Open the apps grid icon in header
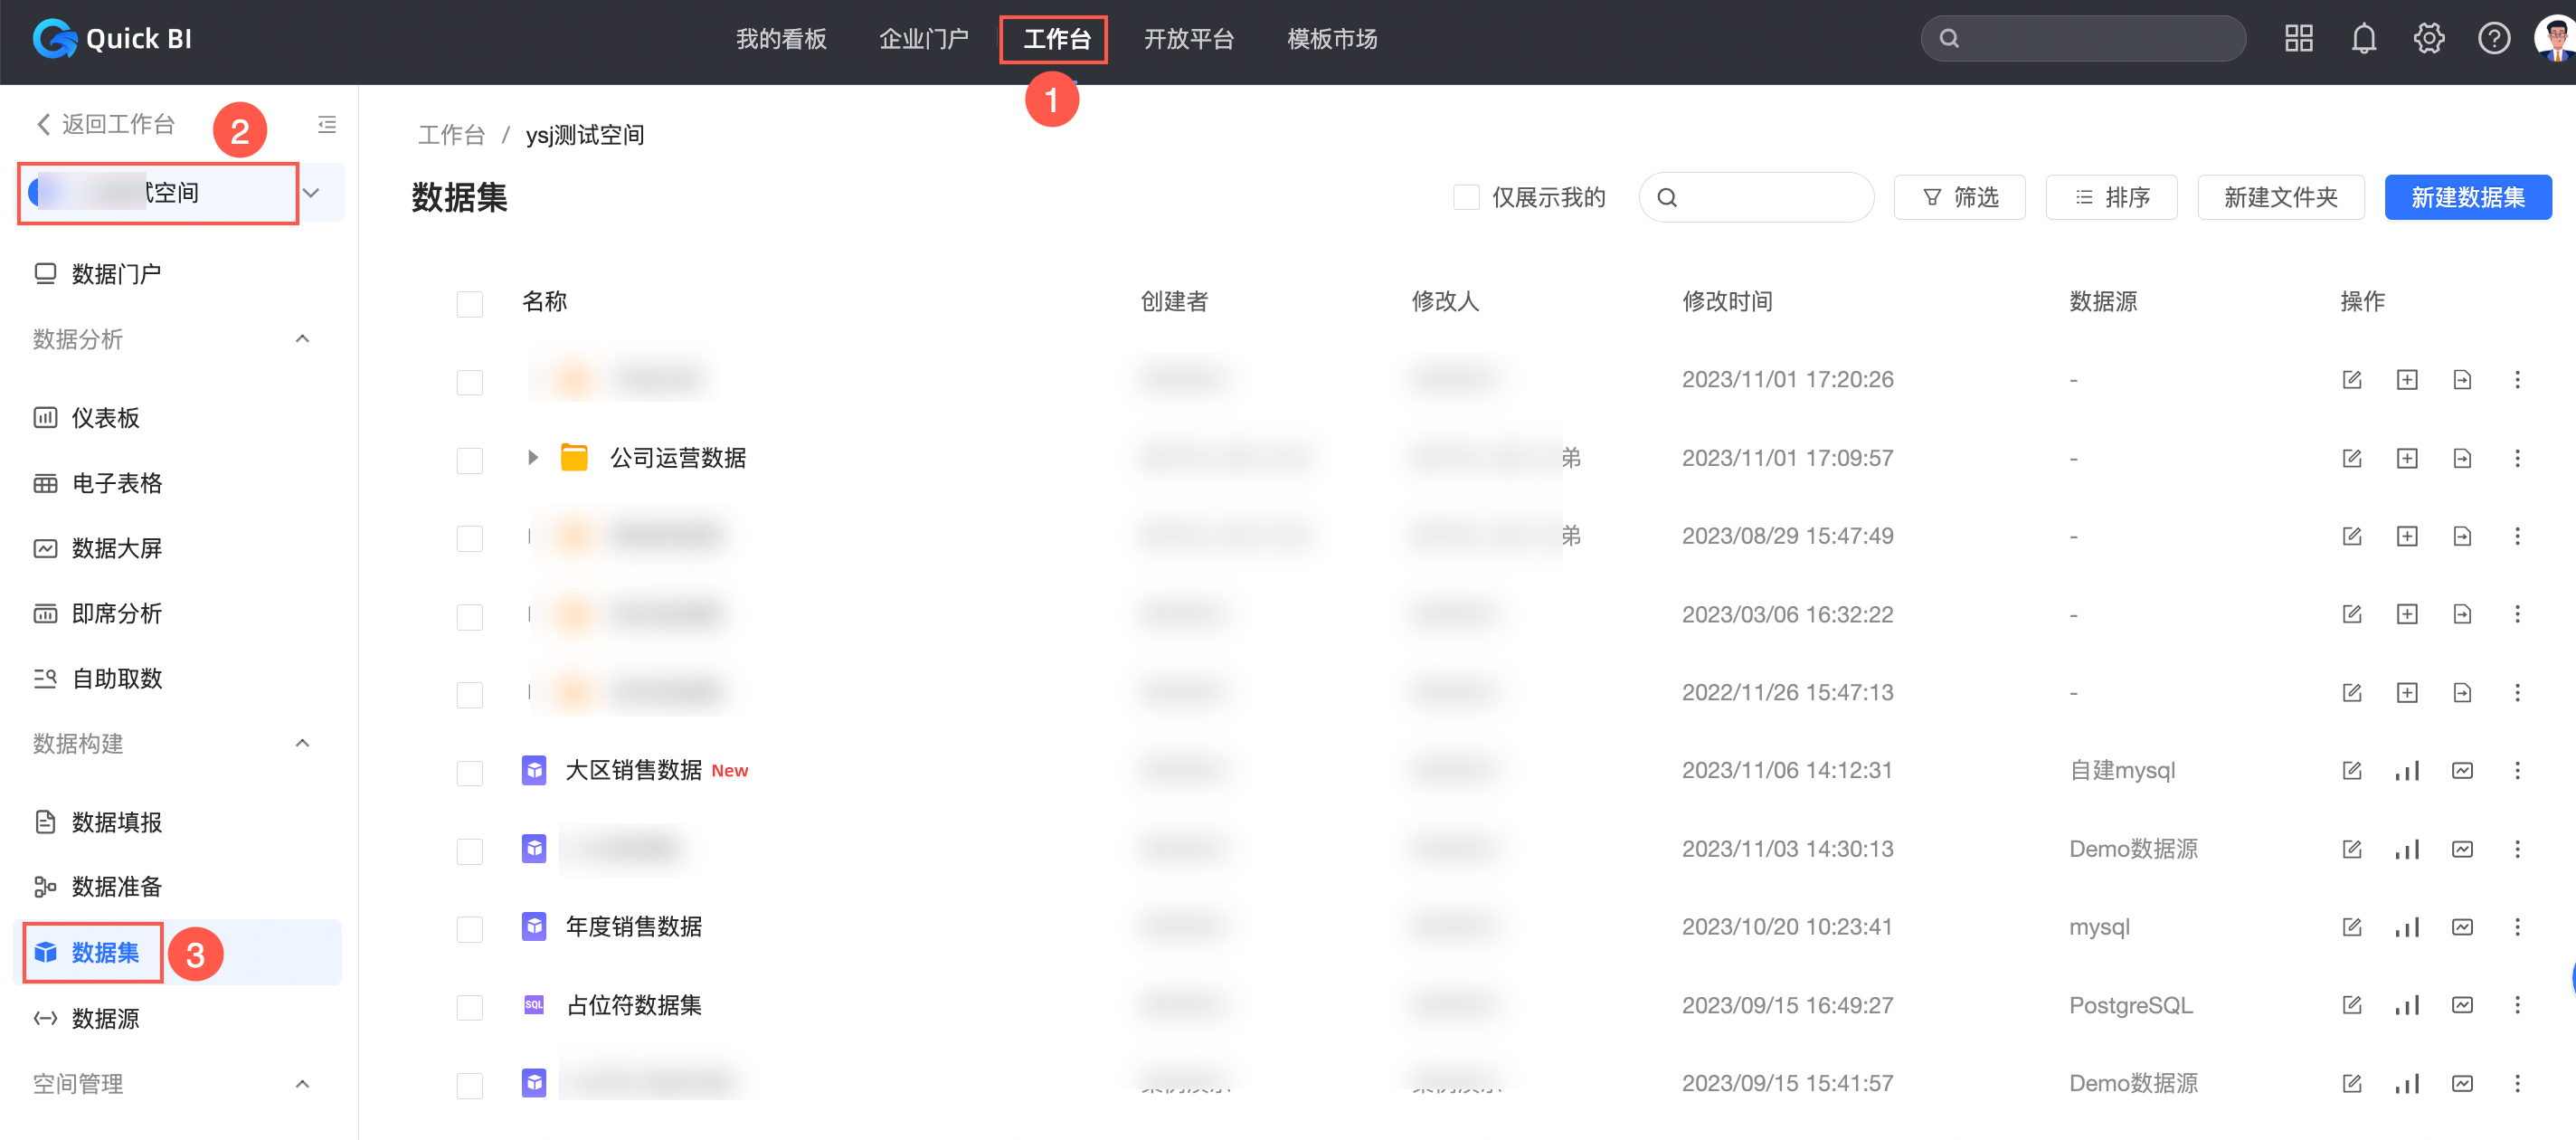This screenshot has width=2576, height=1140. [x=2298, y=39]
